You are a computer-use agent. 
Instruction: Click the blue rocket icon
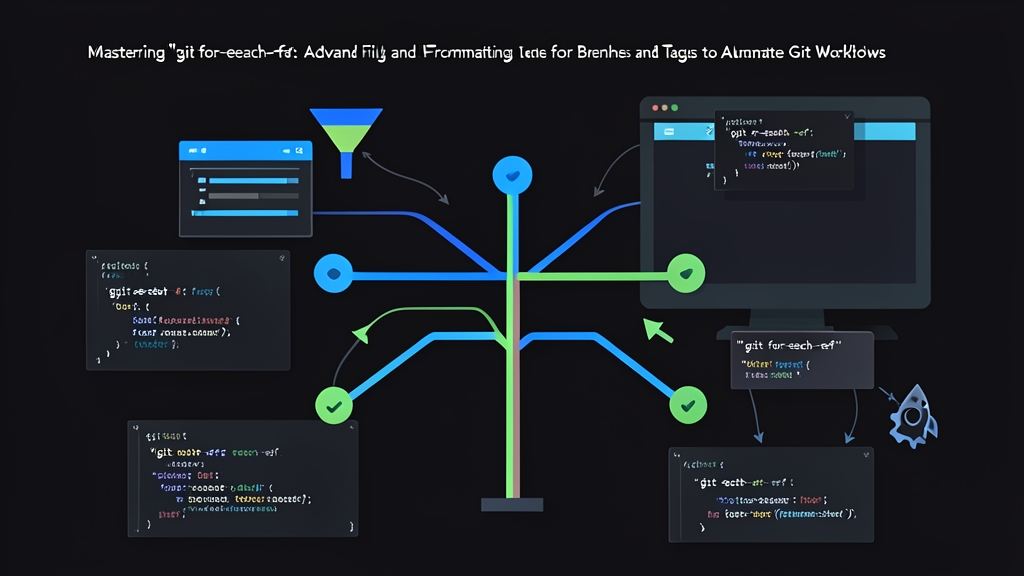[914, 417]
